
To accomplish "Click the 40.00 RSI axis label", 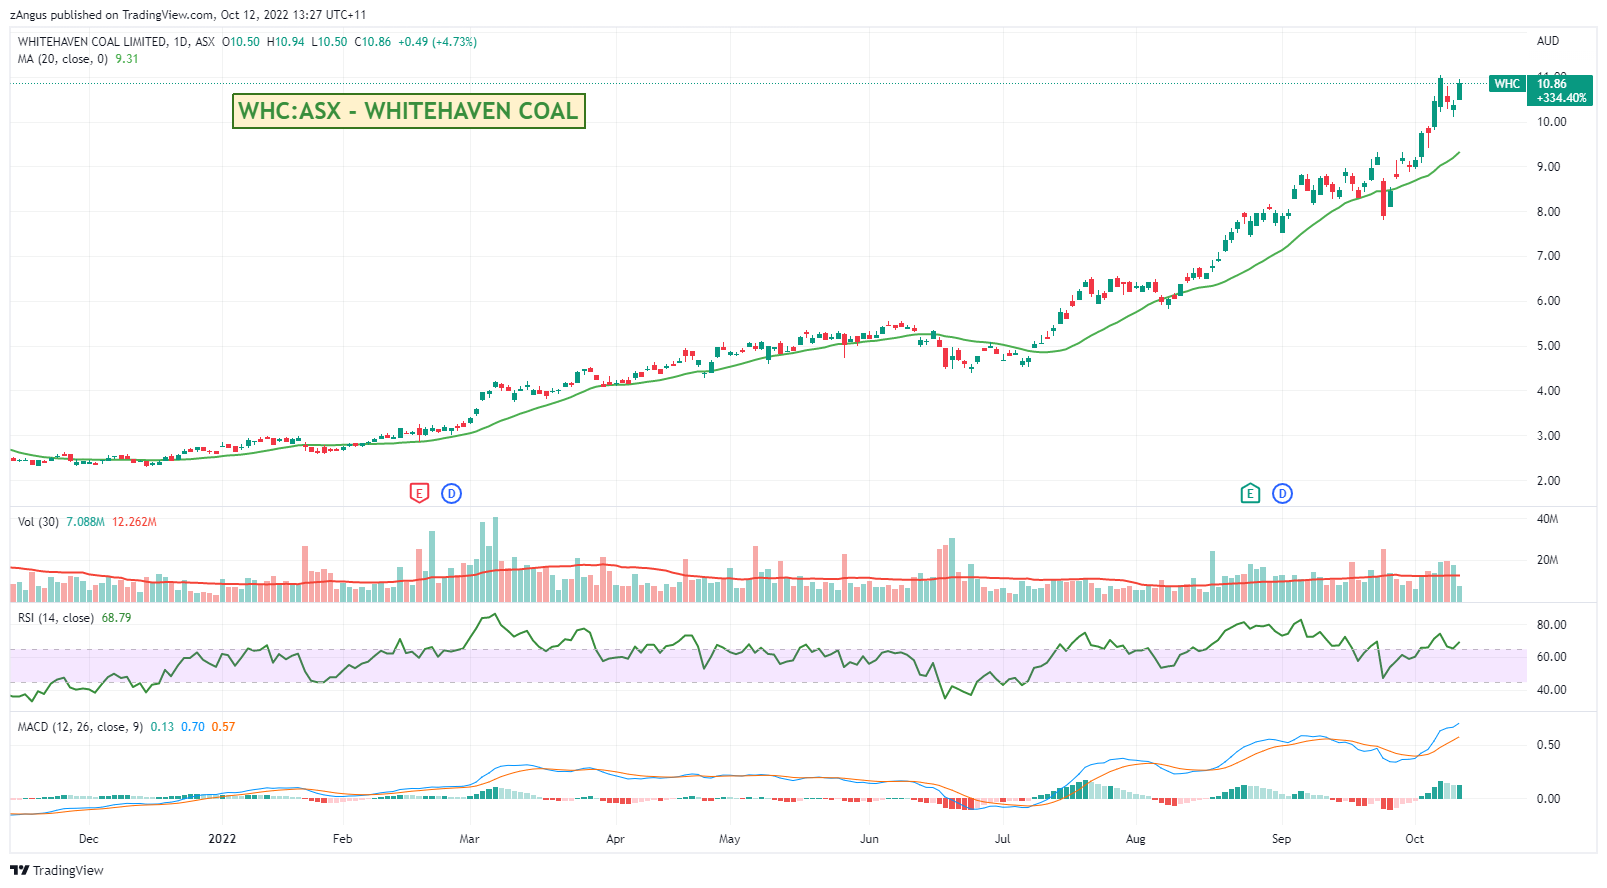I will 1552,690.
